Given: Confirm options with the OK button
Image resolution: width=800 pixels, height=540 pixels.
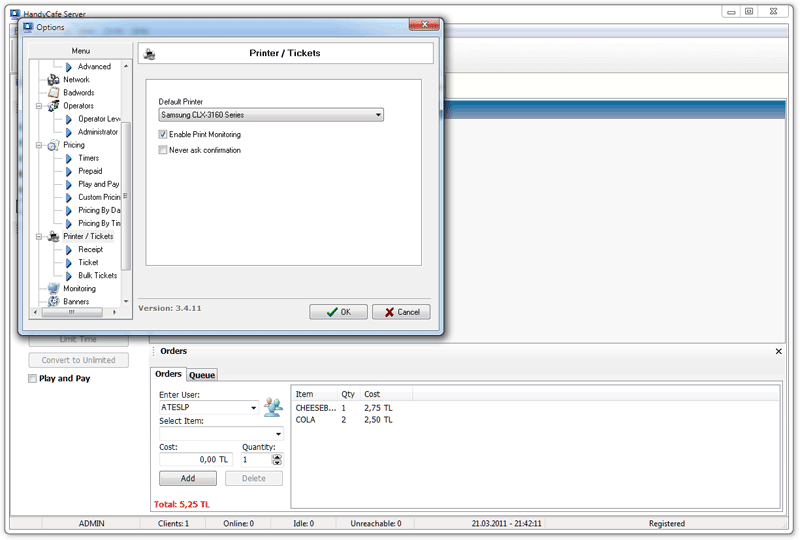Looking at the screenshot, I should (x=338, y=312).
